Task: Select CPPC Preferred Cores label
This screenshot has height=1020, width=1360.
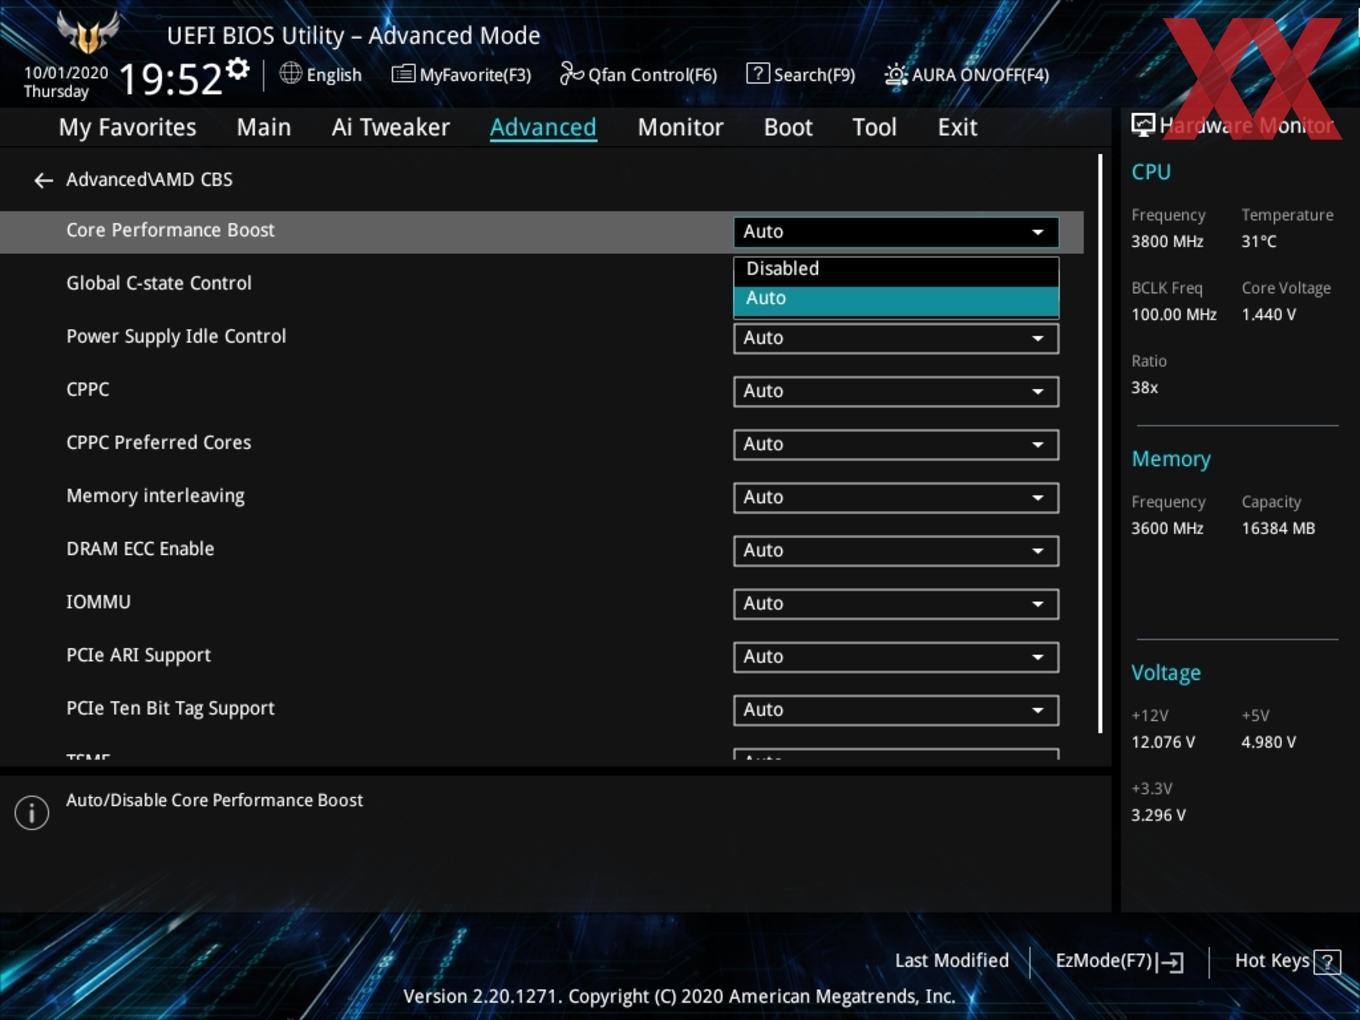Action: [x=159, y=442]
